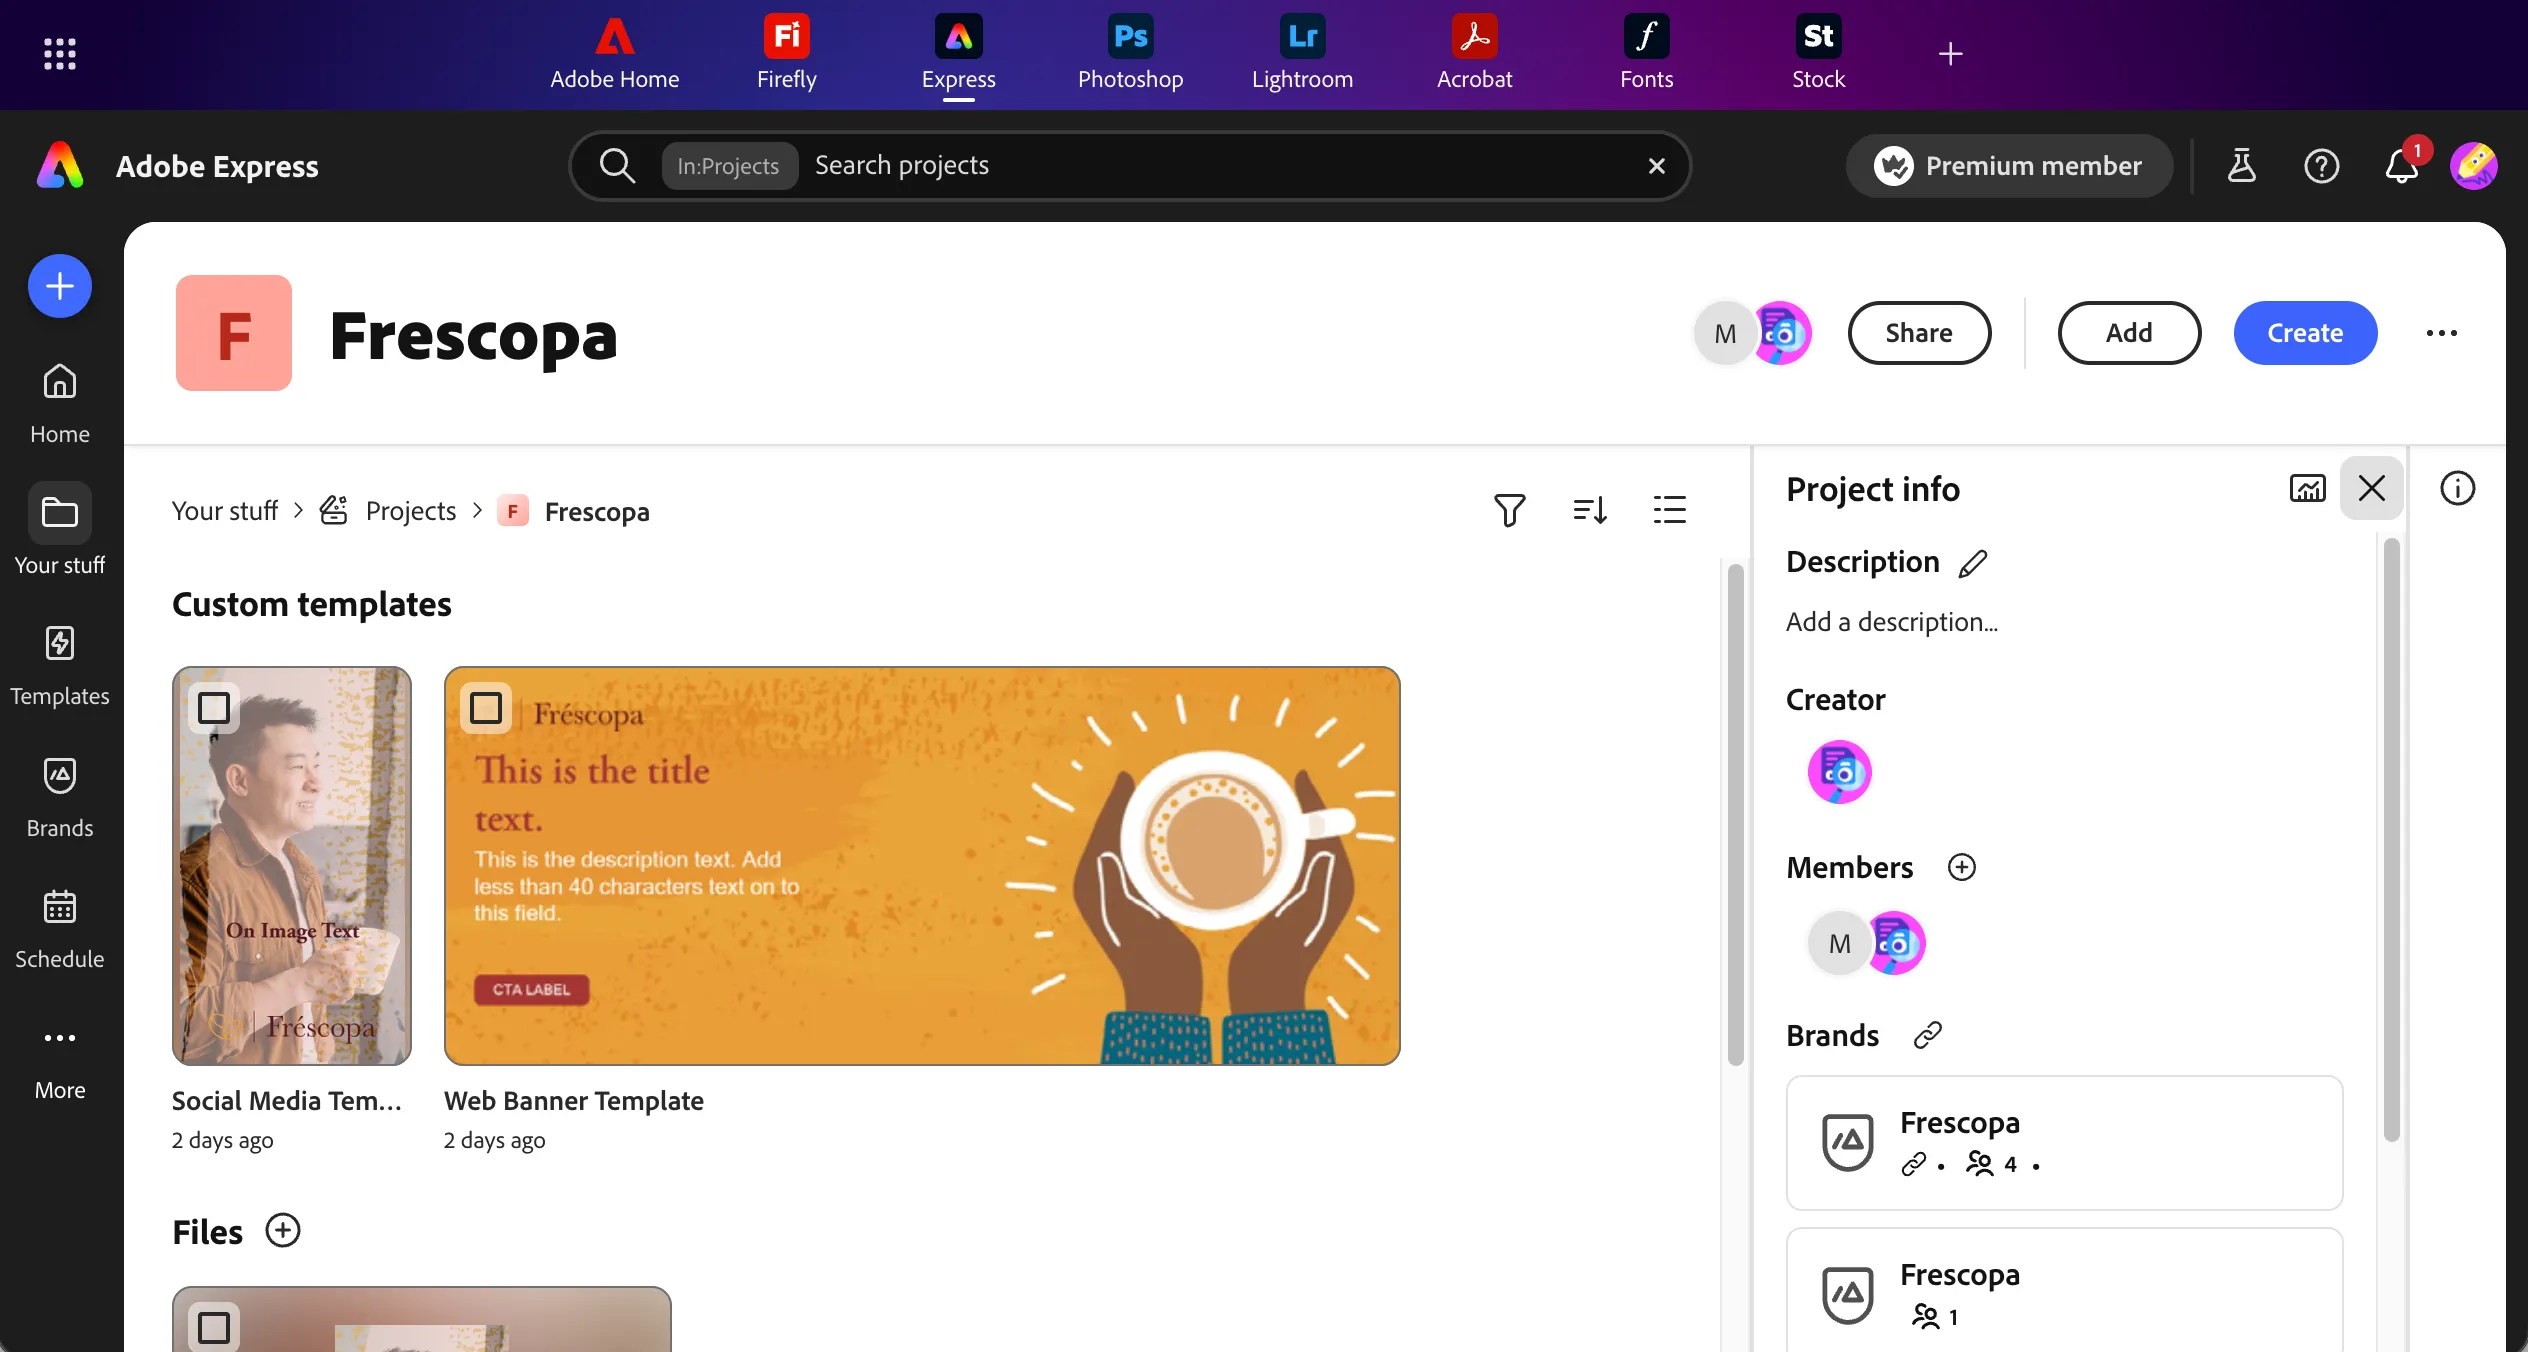Add a new app shortcut with plus
The image size is (2528, 1352).
1950,54
